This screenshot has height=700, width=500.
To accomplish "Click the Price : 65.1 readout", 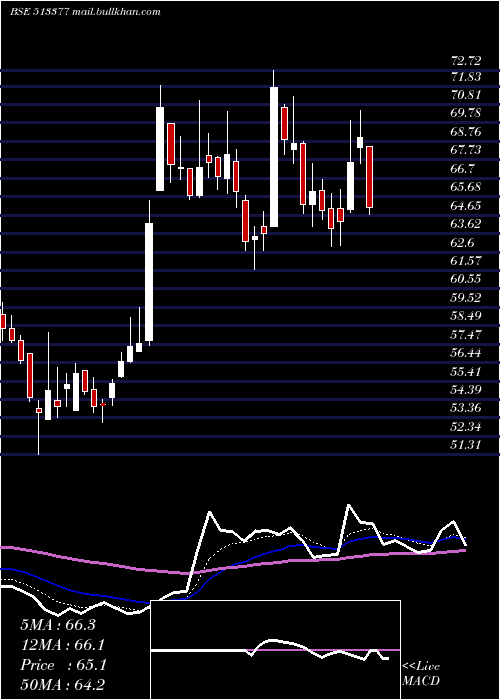I will [x=63, y=665].
